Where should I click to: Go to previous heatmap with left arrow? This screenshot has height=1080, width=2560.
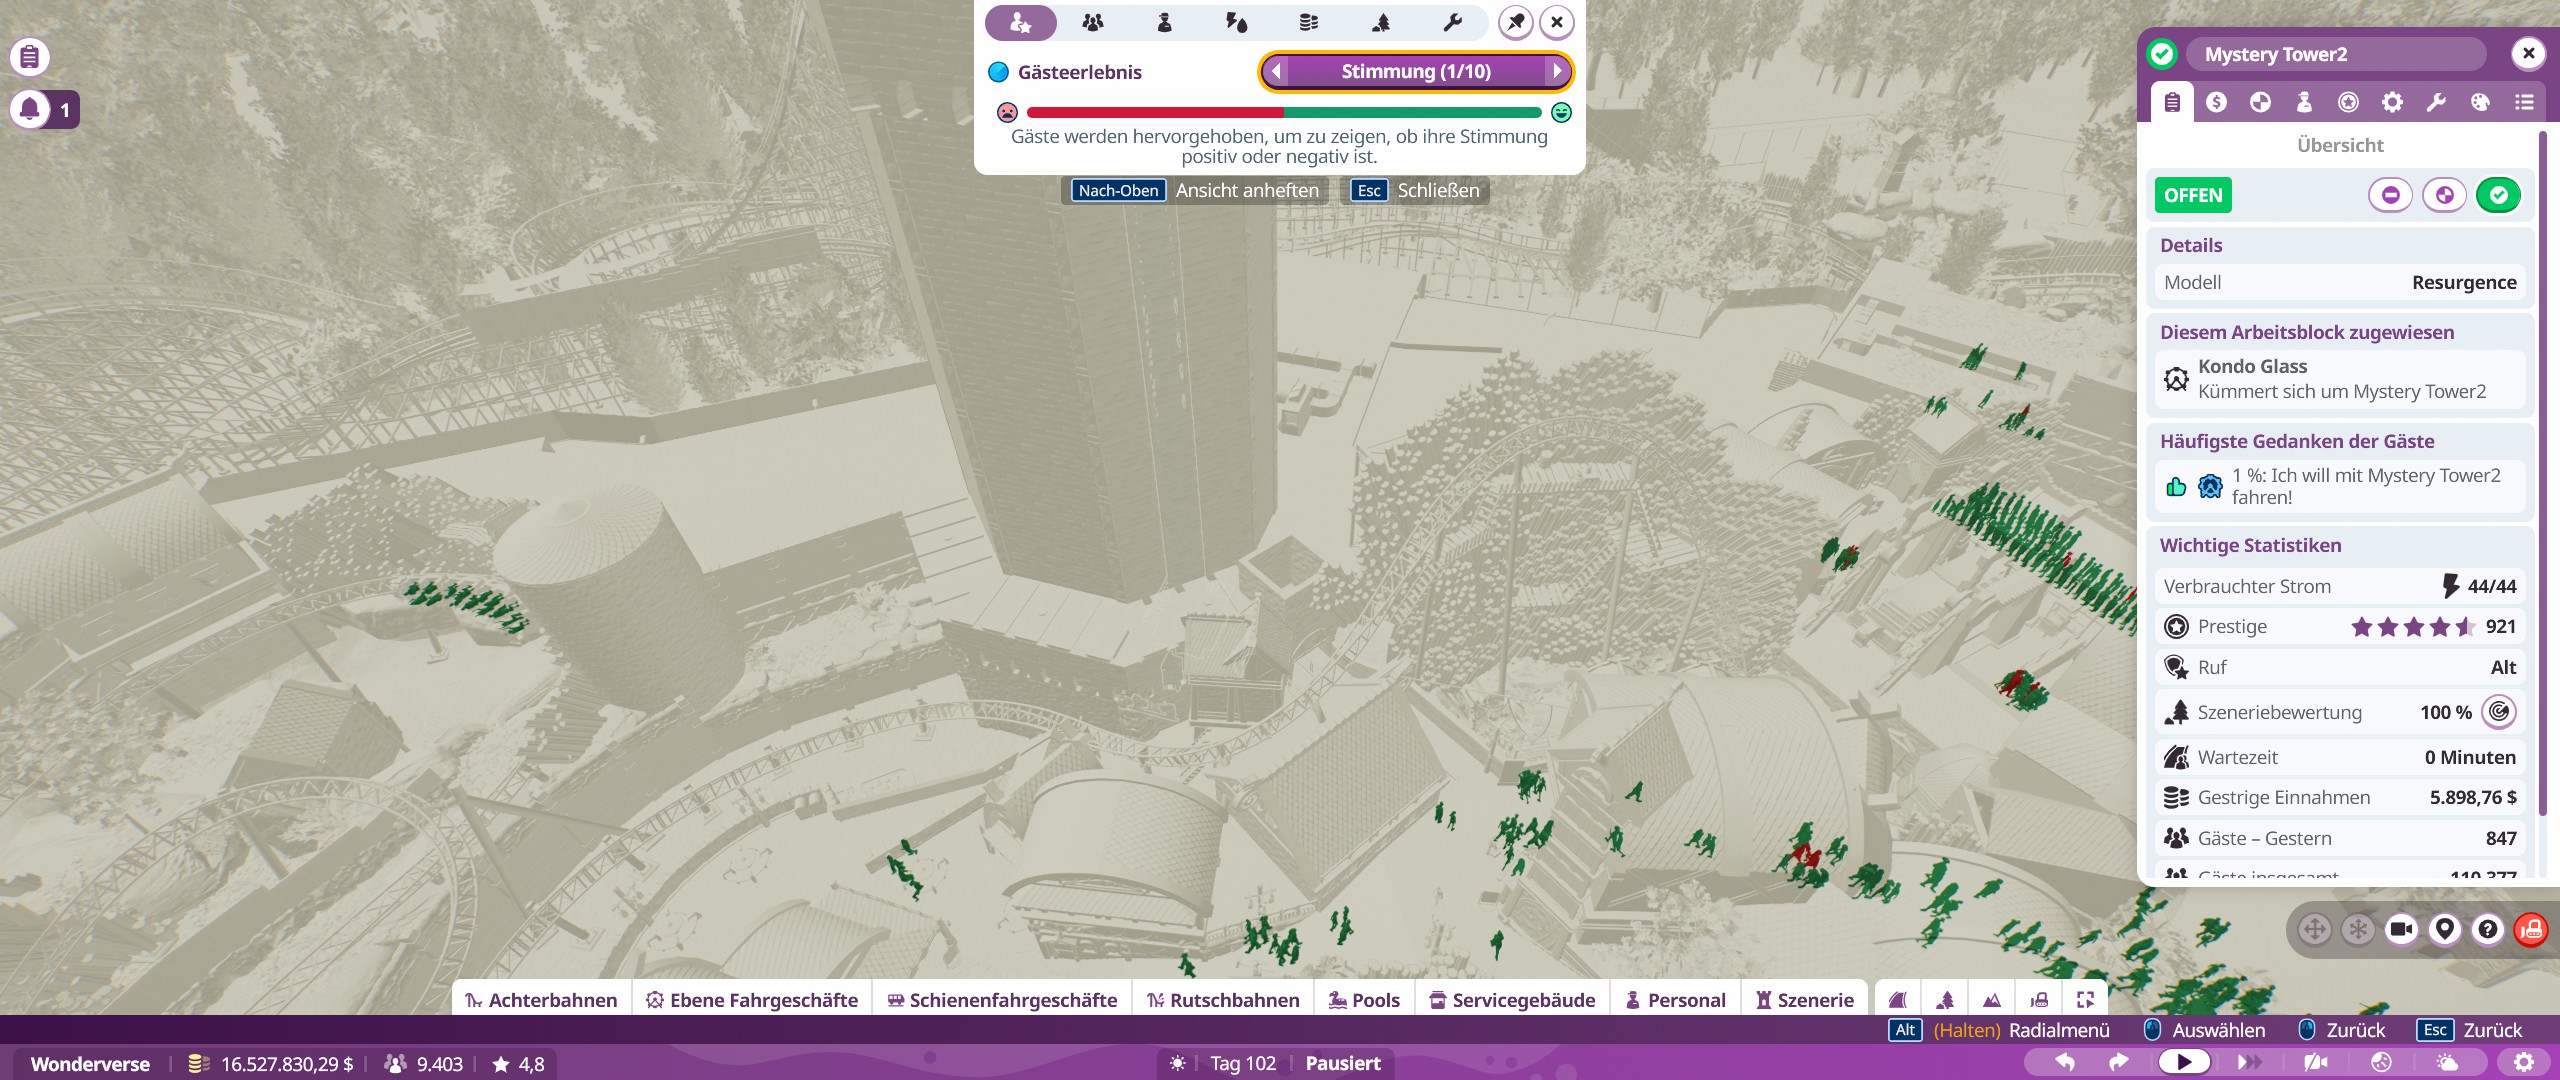tap(1276, 71)
